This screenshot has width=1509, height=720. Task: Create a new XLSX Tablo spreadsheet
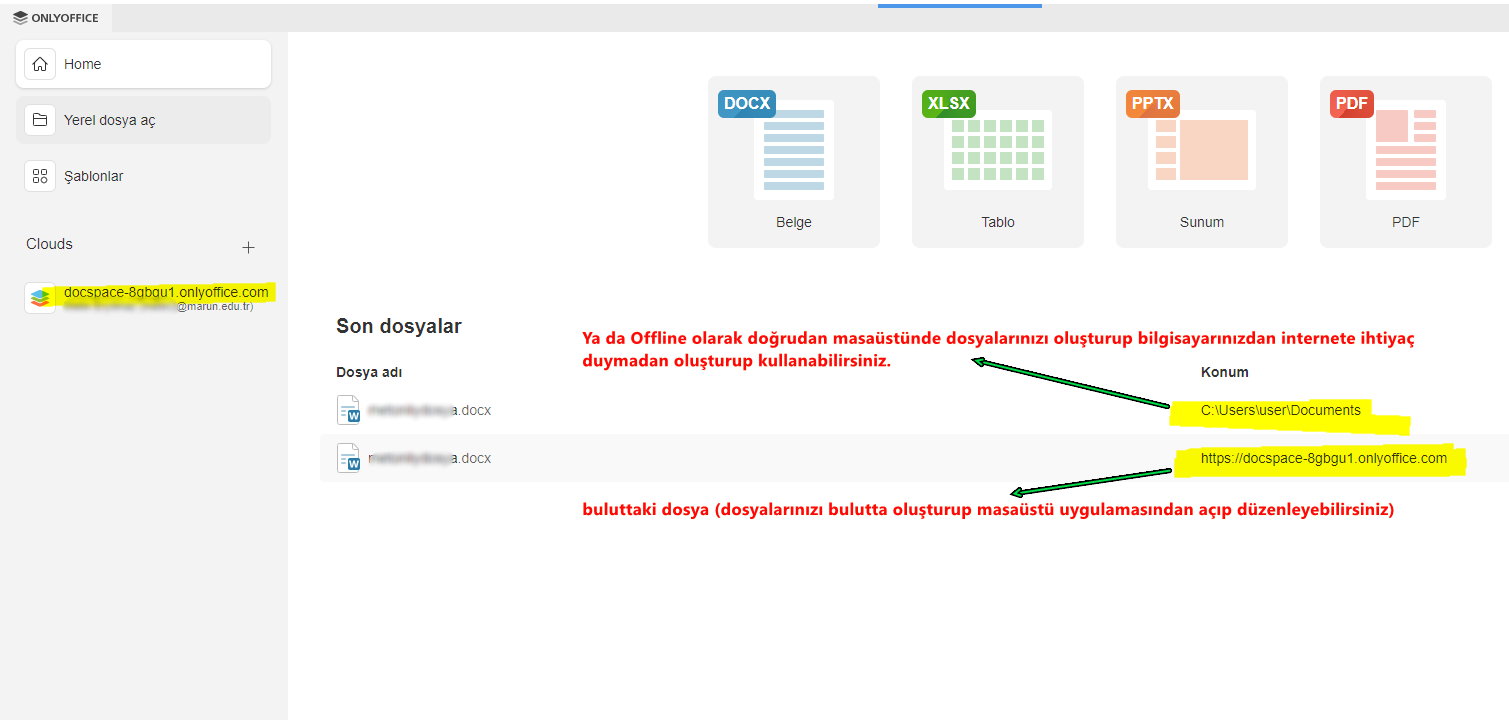pos(997,162)
